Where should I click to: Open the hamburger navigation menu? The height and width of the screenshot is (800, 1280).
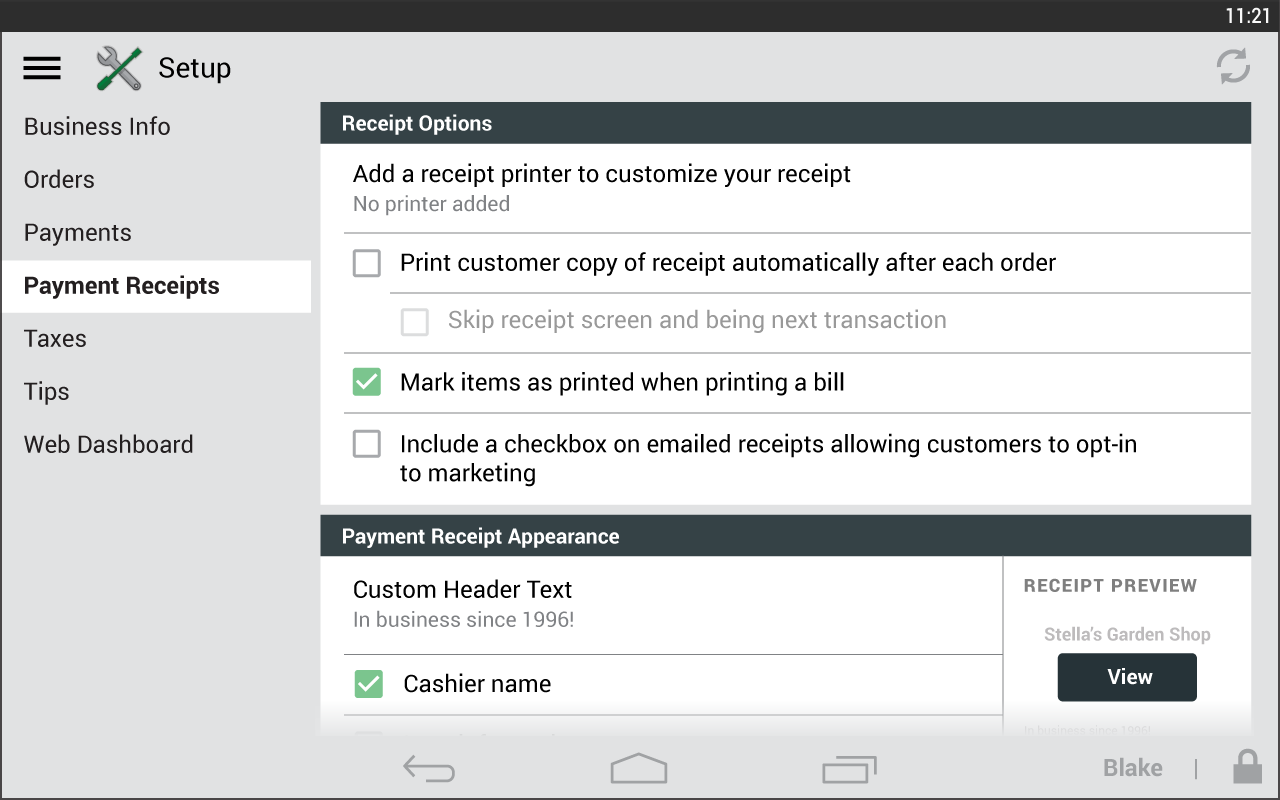(x=42, y=68)
